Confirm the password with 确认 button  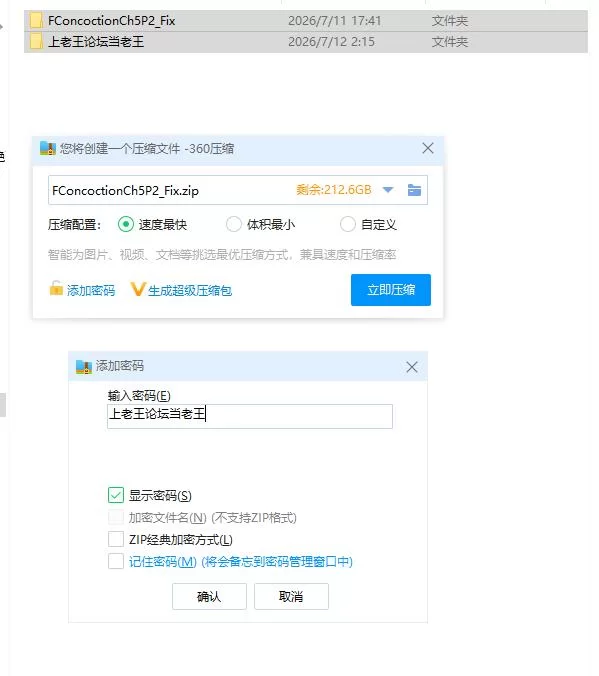(209, 596)
